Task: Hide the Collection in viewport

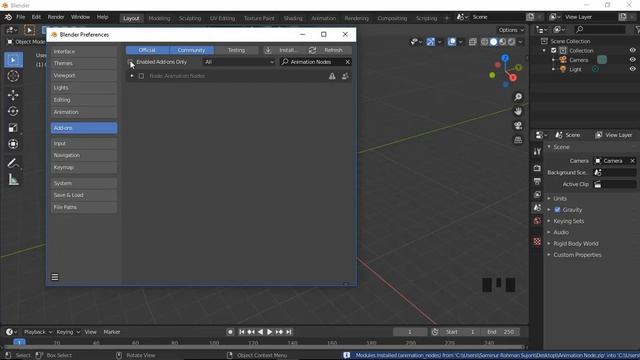Action: [x=632, y=51]
